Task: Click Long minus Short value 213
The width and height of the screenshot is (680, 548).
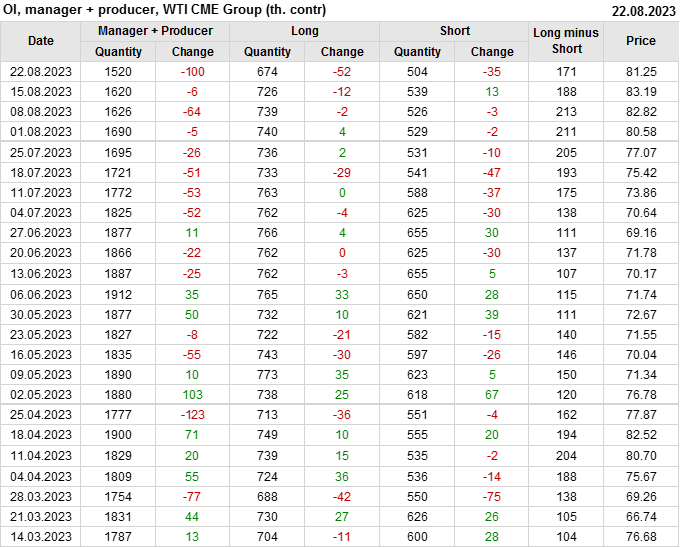Action: [x=566, y=112]
